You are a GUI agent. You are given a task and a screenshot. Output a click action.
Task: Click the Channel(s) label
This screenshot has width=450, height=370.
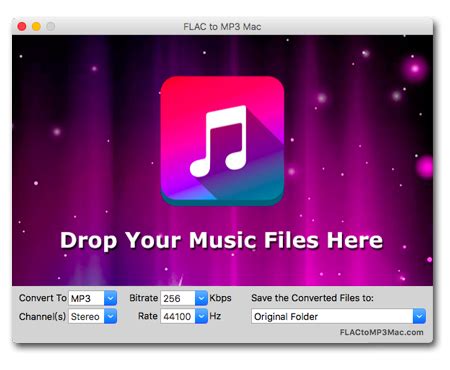coord(42,316)
